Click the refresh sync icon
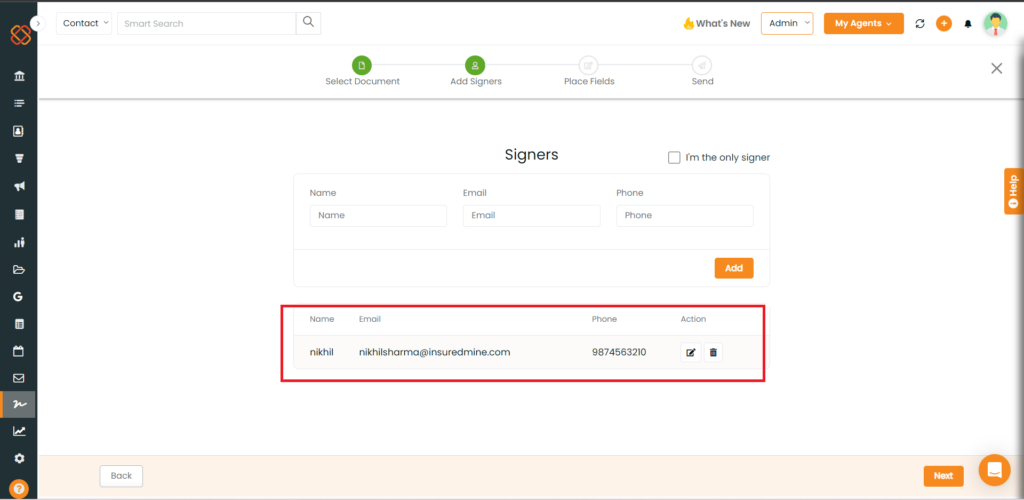The height and width of the screenshot is (500, 1024). 920,23
